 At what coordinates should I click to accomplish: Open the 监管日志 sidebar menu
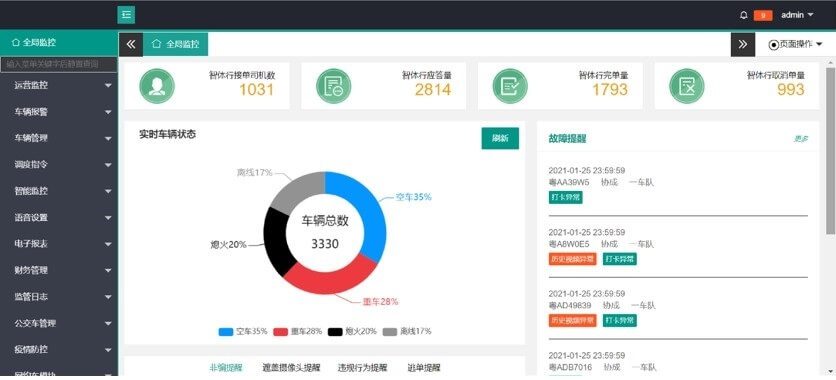pos(59,297)
